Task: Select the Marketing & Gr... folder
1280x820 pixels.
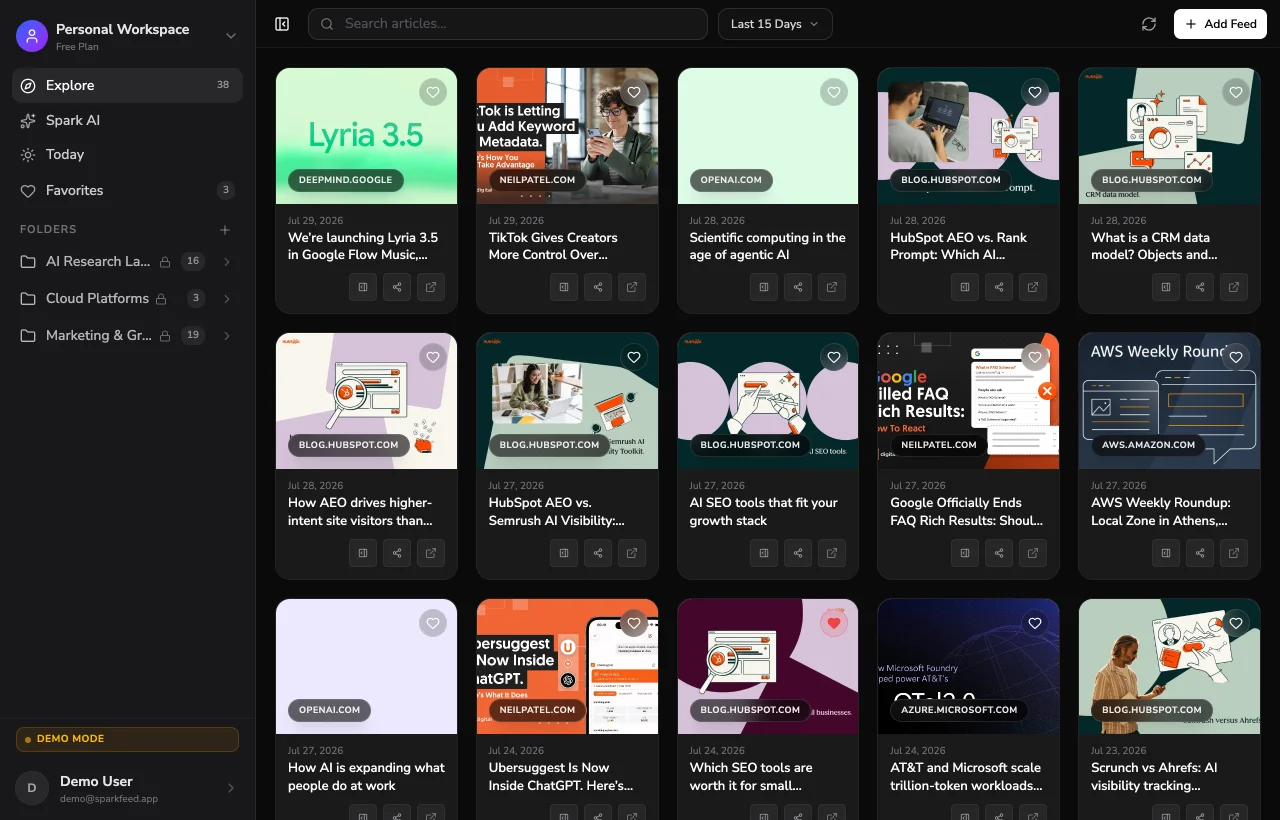Action: point(99,335)
